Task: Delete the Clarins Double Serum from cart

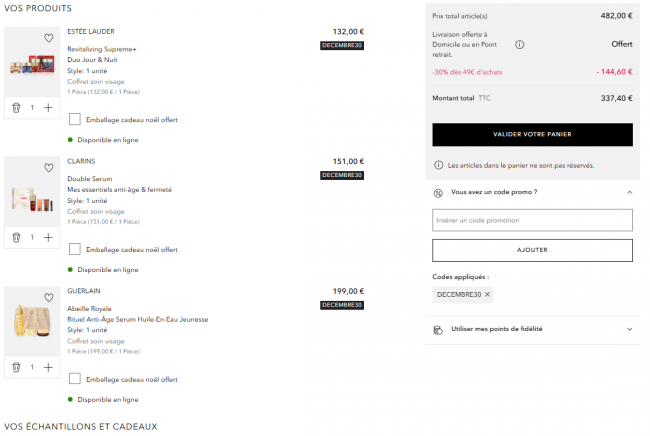Action: pos(16,237)
